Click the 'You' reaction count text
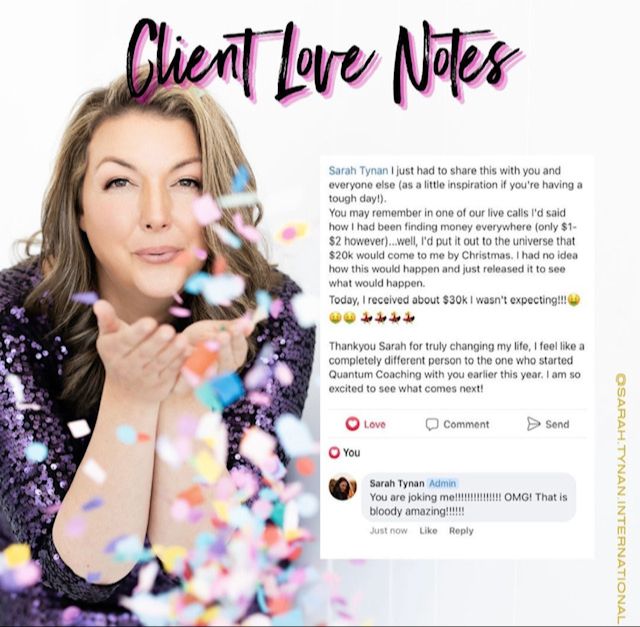Image resolution: width=640 pixels, height=627 pixels. 351,453
